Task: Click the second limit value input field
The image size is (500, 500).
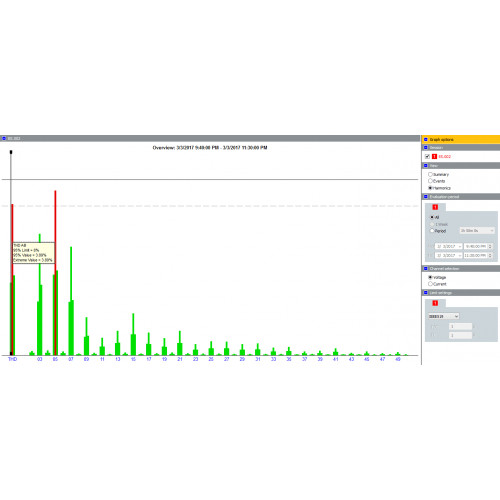Action: pos(460,335)
